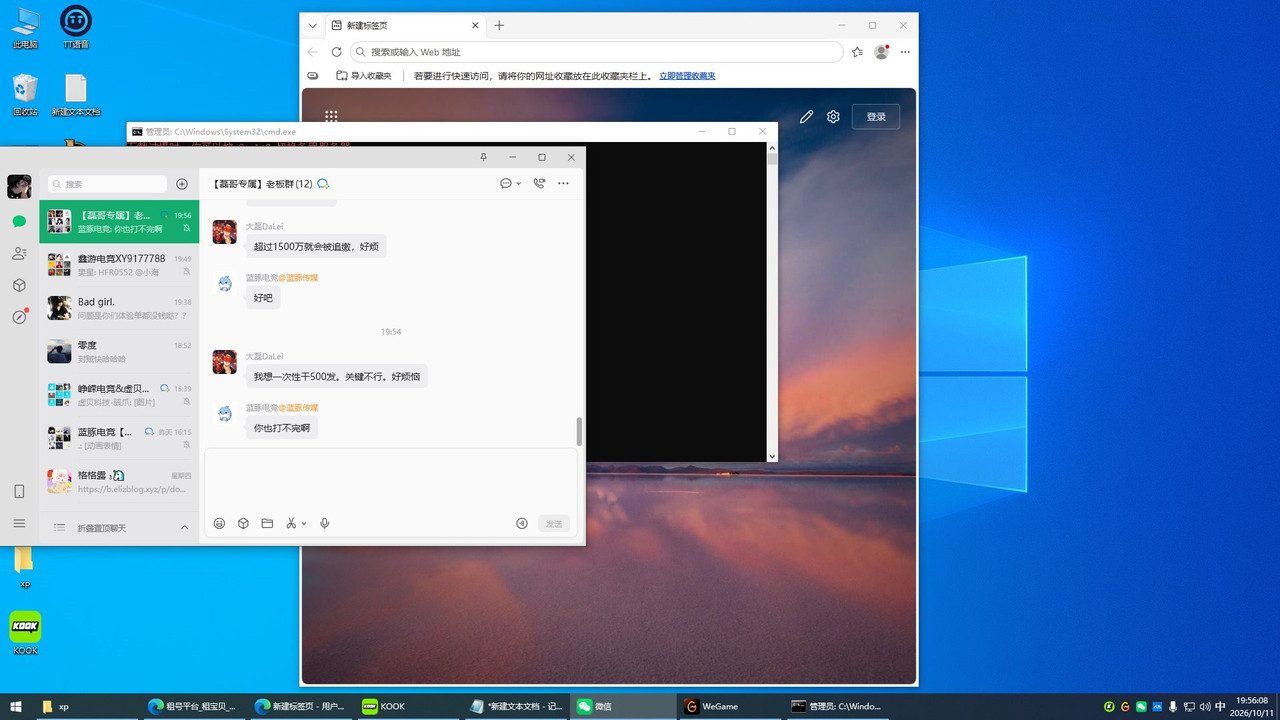
Task: Open WeChat phone icon in sidebar
Action: (19, 491)
